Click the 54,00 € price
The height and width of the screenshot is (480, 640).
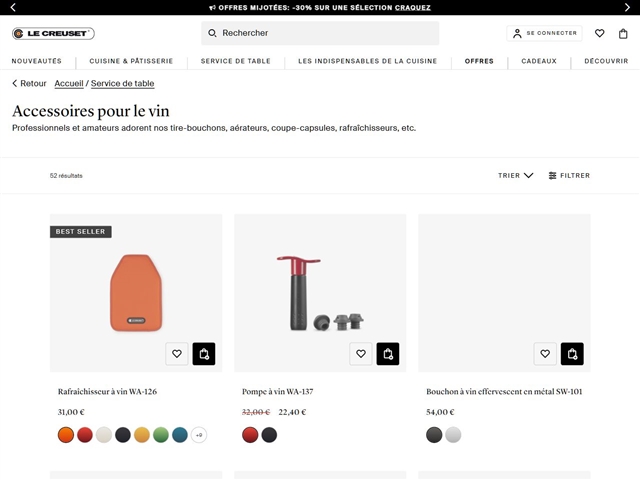point(440,412)
